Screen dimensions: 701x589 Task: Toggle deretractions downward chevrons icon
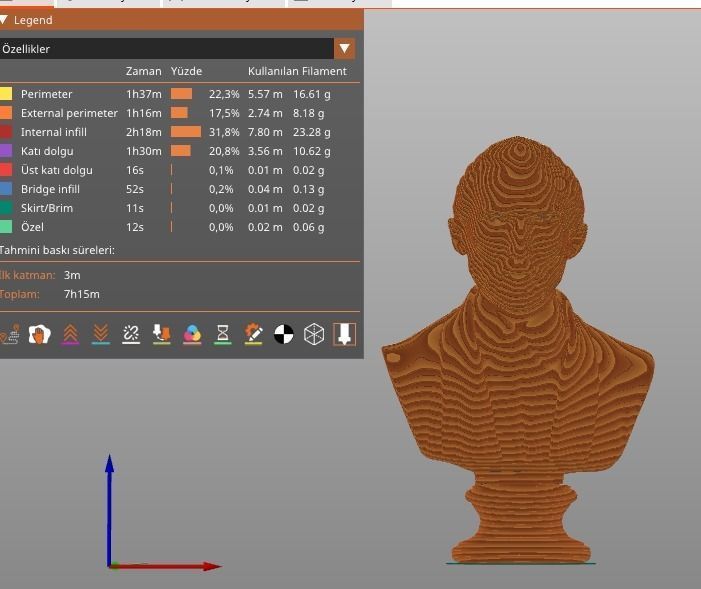[101, 334]
